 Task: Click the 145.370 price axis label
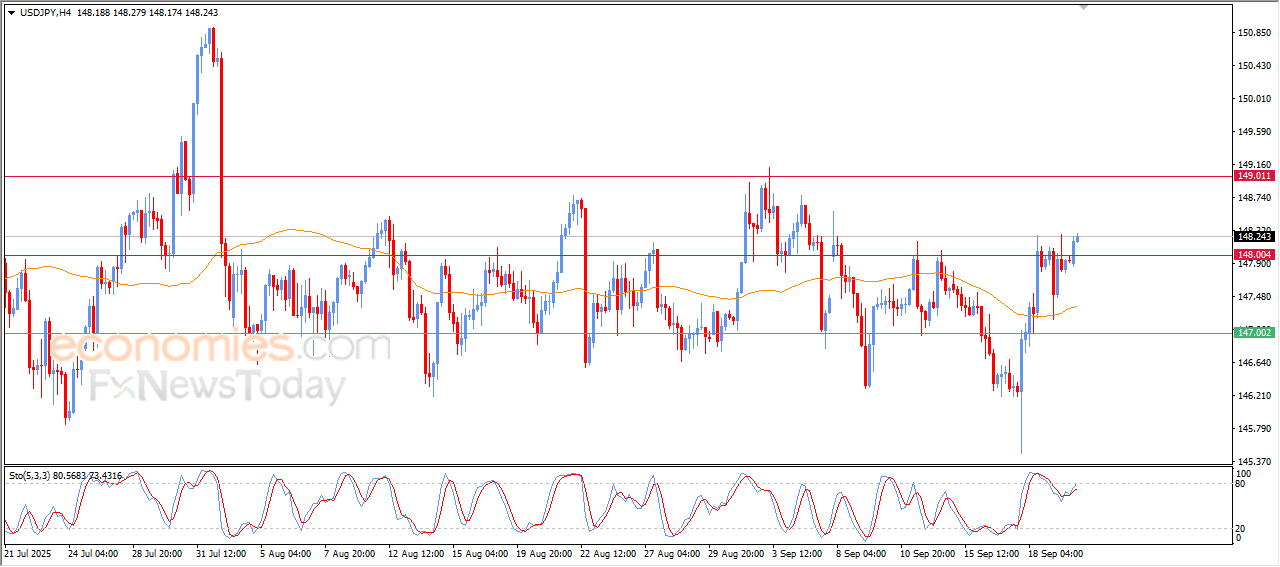pos(1255,462)
